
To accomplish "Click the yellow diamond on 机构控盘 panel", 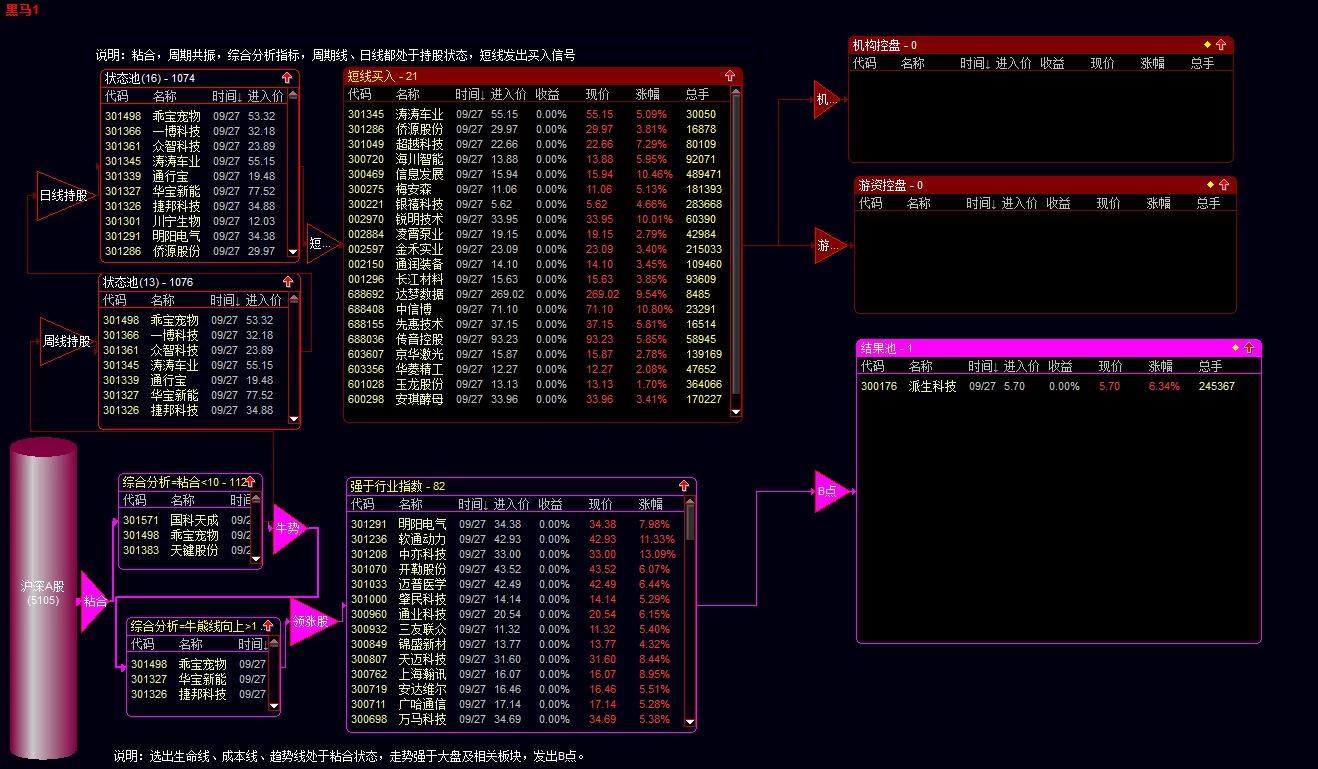I will pyautogui.click(x=1207, y=44).
